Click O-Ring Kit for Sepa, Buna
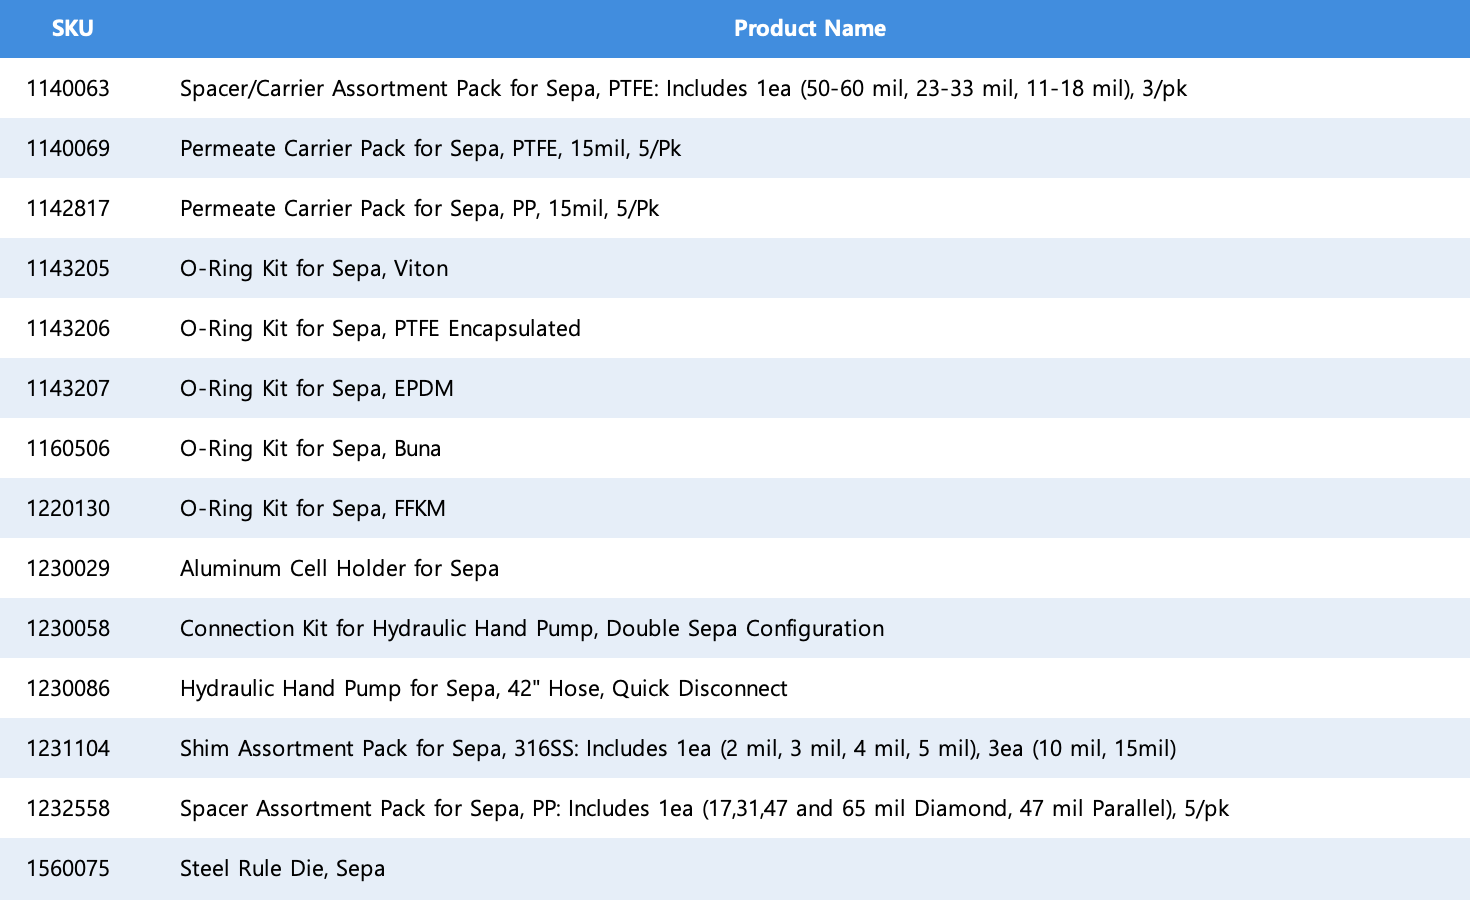The width and height of the screenshot is (1470, 900). click(x=310, y=448)
